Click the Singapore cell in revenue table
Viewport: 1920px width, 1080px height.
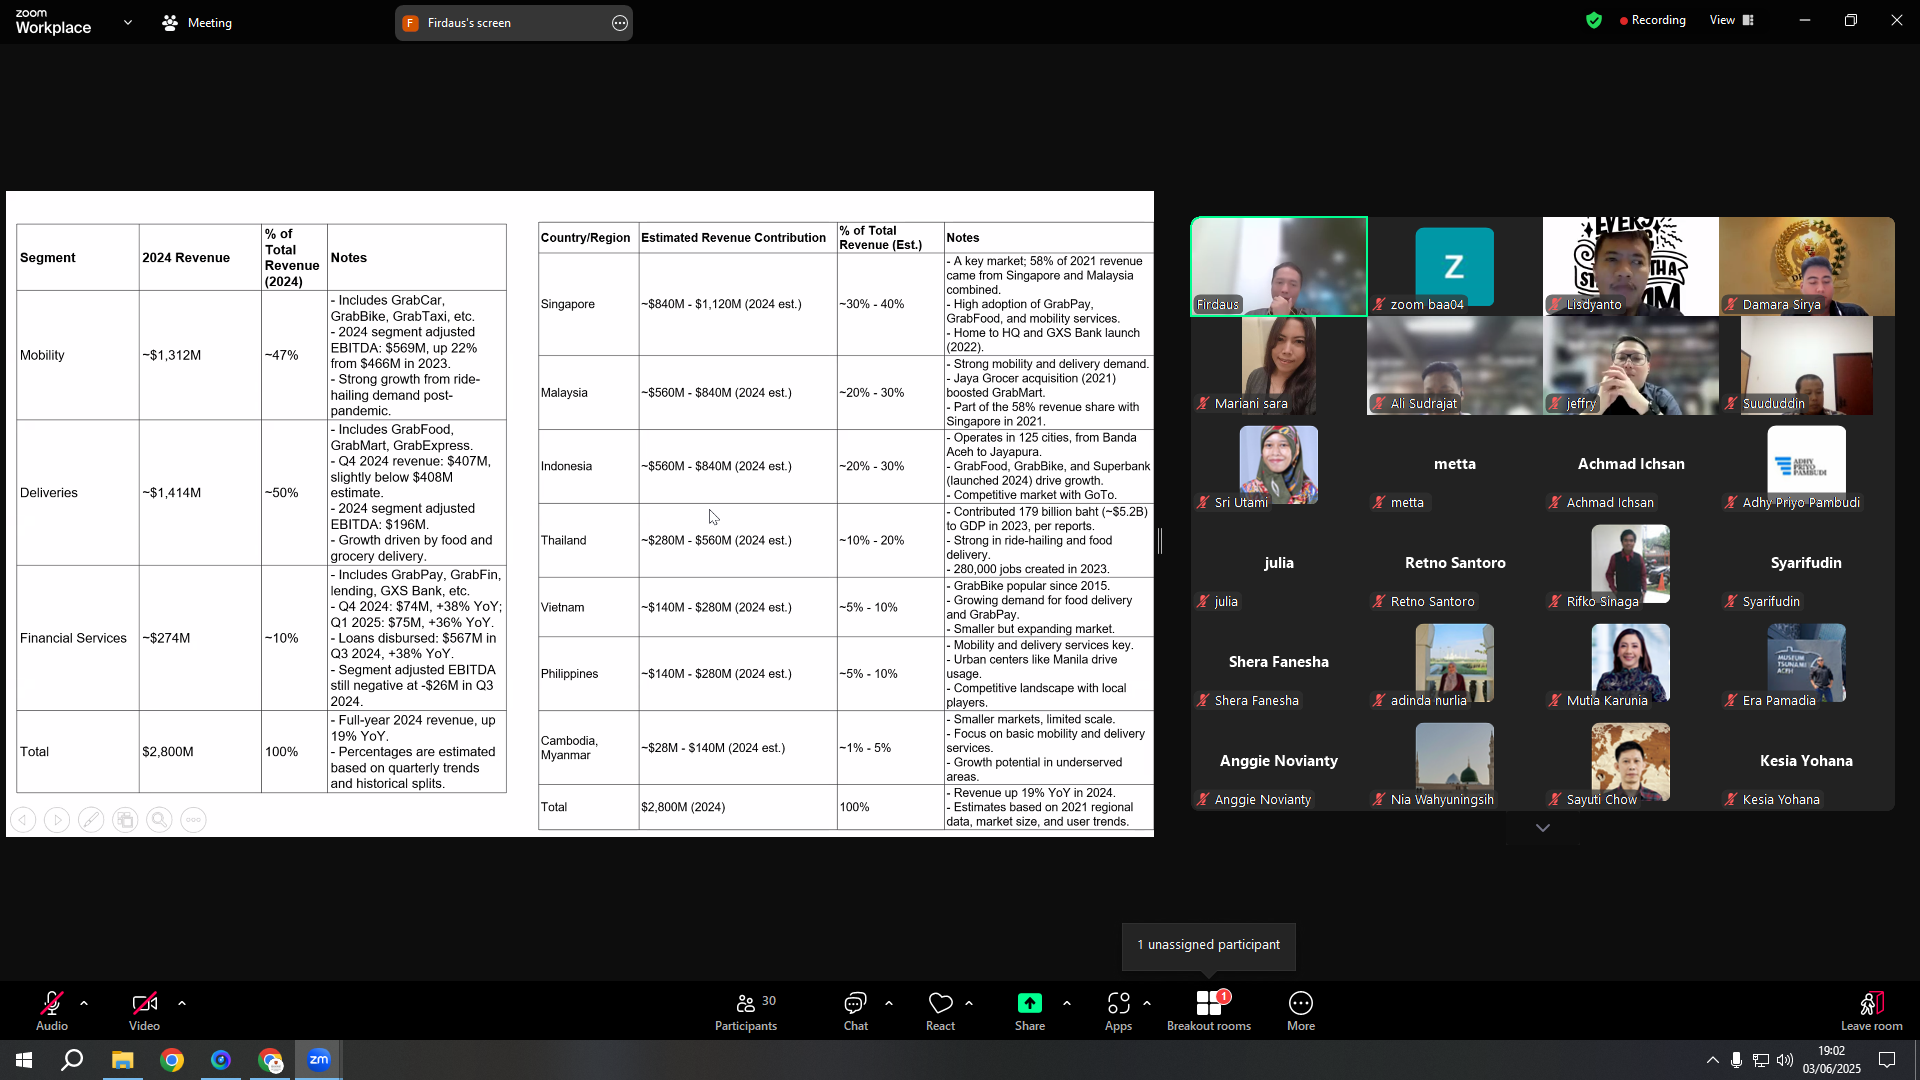point(589,304)
